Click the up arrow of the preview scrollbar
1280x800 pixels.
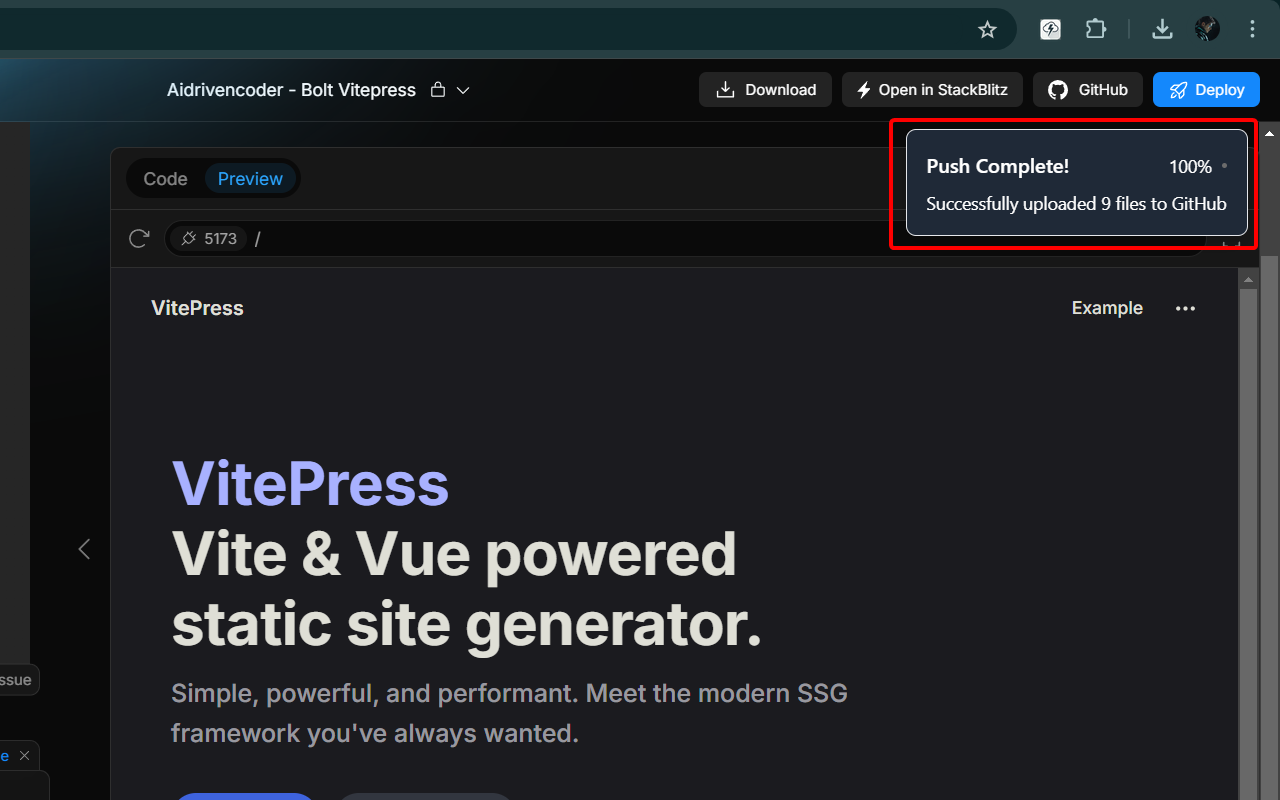tap(1248, 278)
